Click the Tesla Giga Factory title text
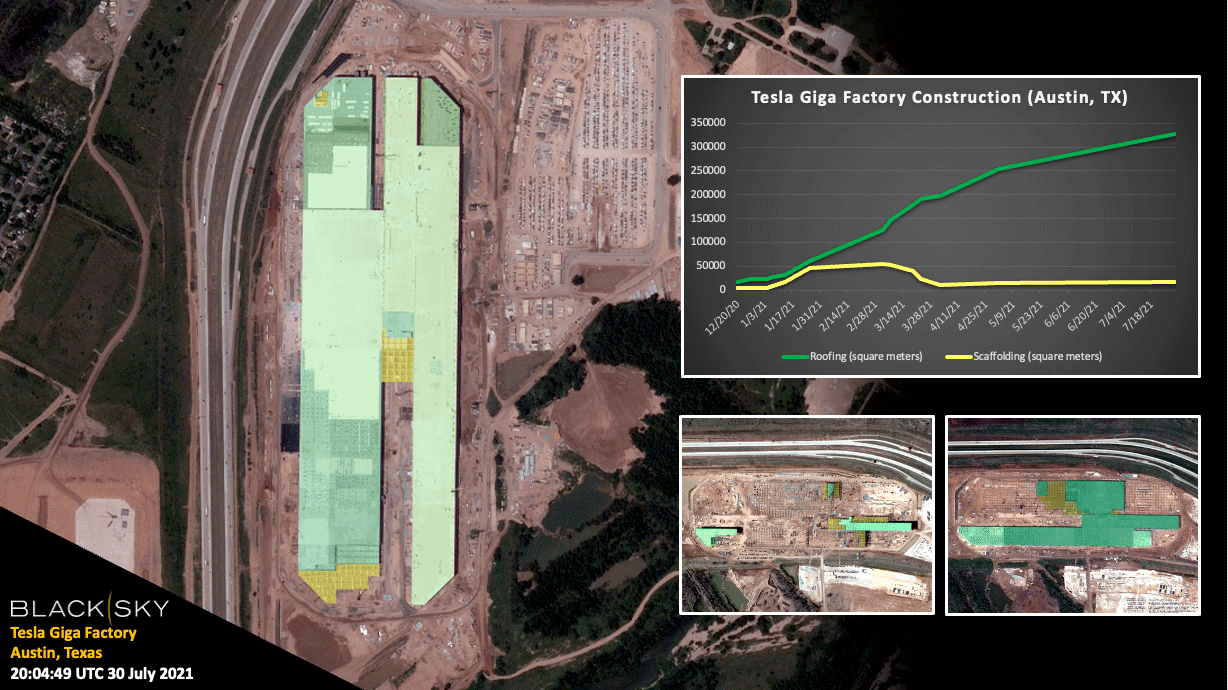The image size is (1228, 690). click(x=74, y=632)
